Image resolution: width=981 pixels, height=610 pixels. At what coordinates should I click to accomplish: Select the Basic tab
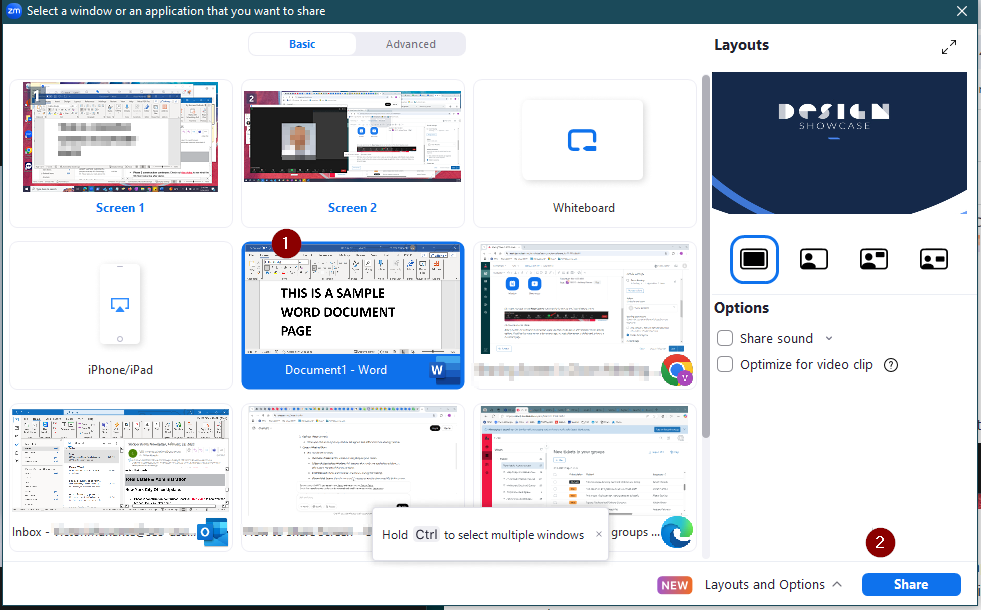[x=302, y=44]
